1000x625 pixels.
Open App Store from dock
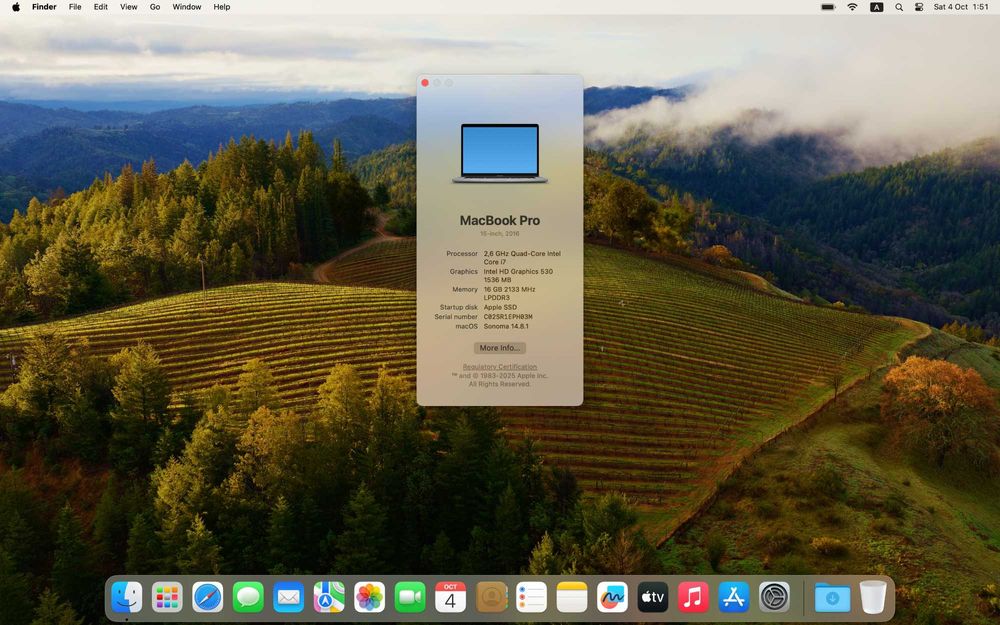(733, 598)
